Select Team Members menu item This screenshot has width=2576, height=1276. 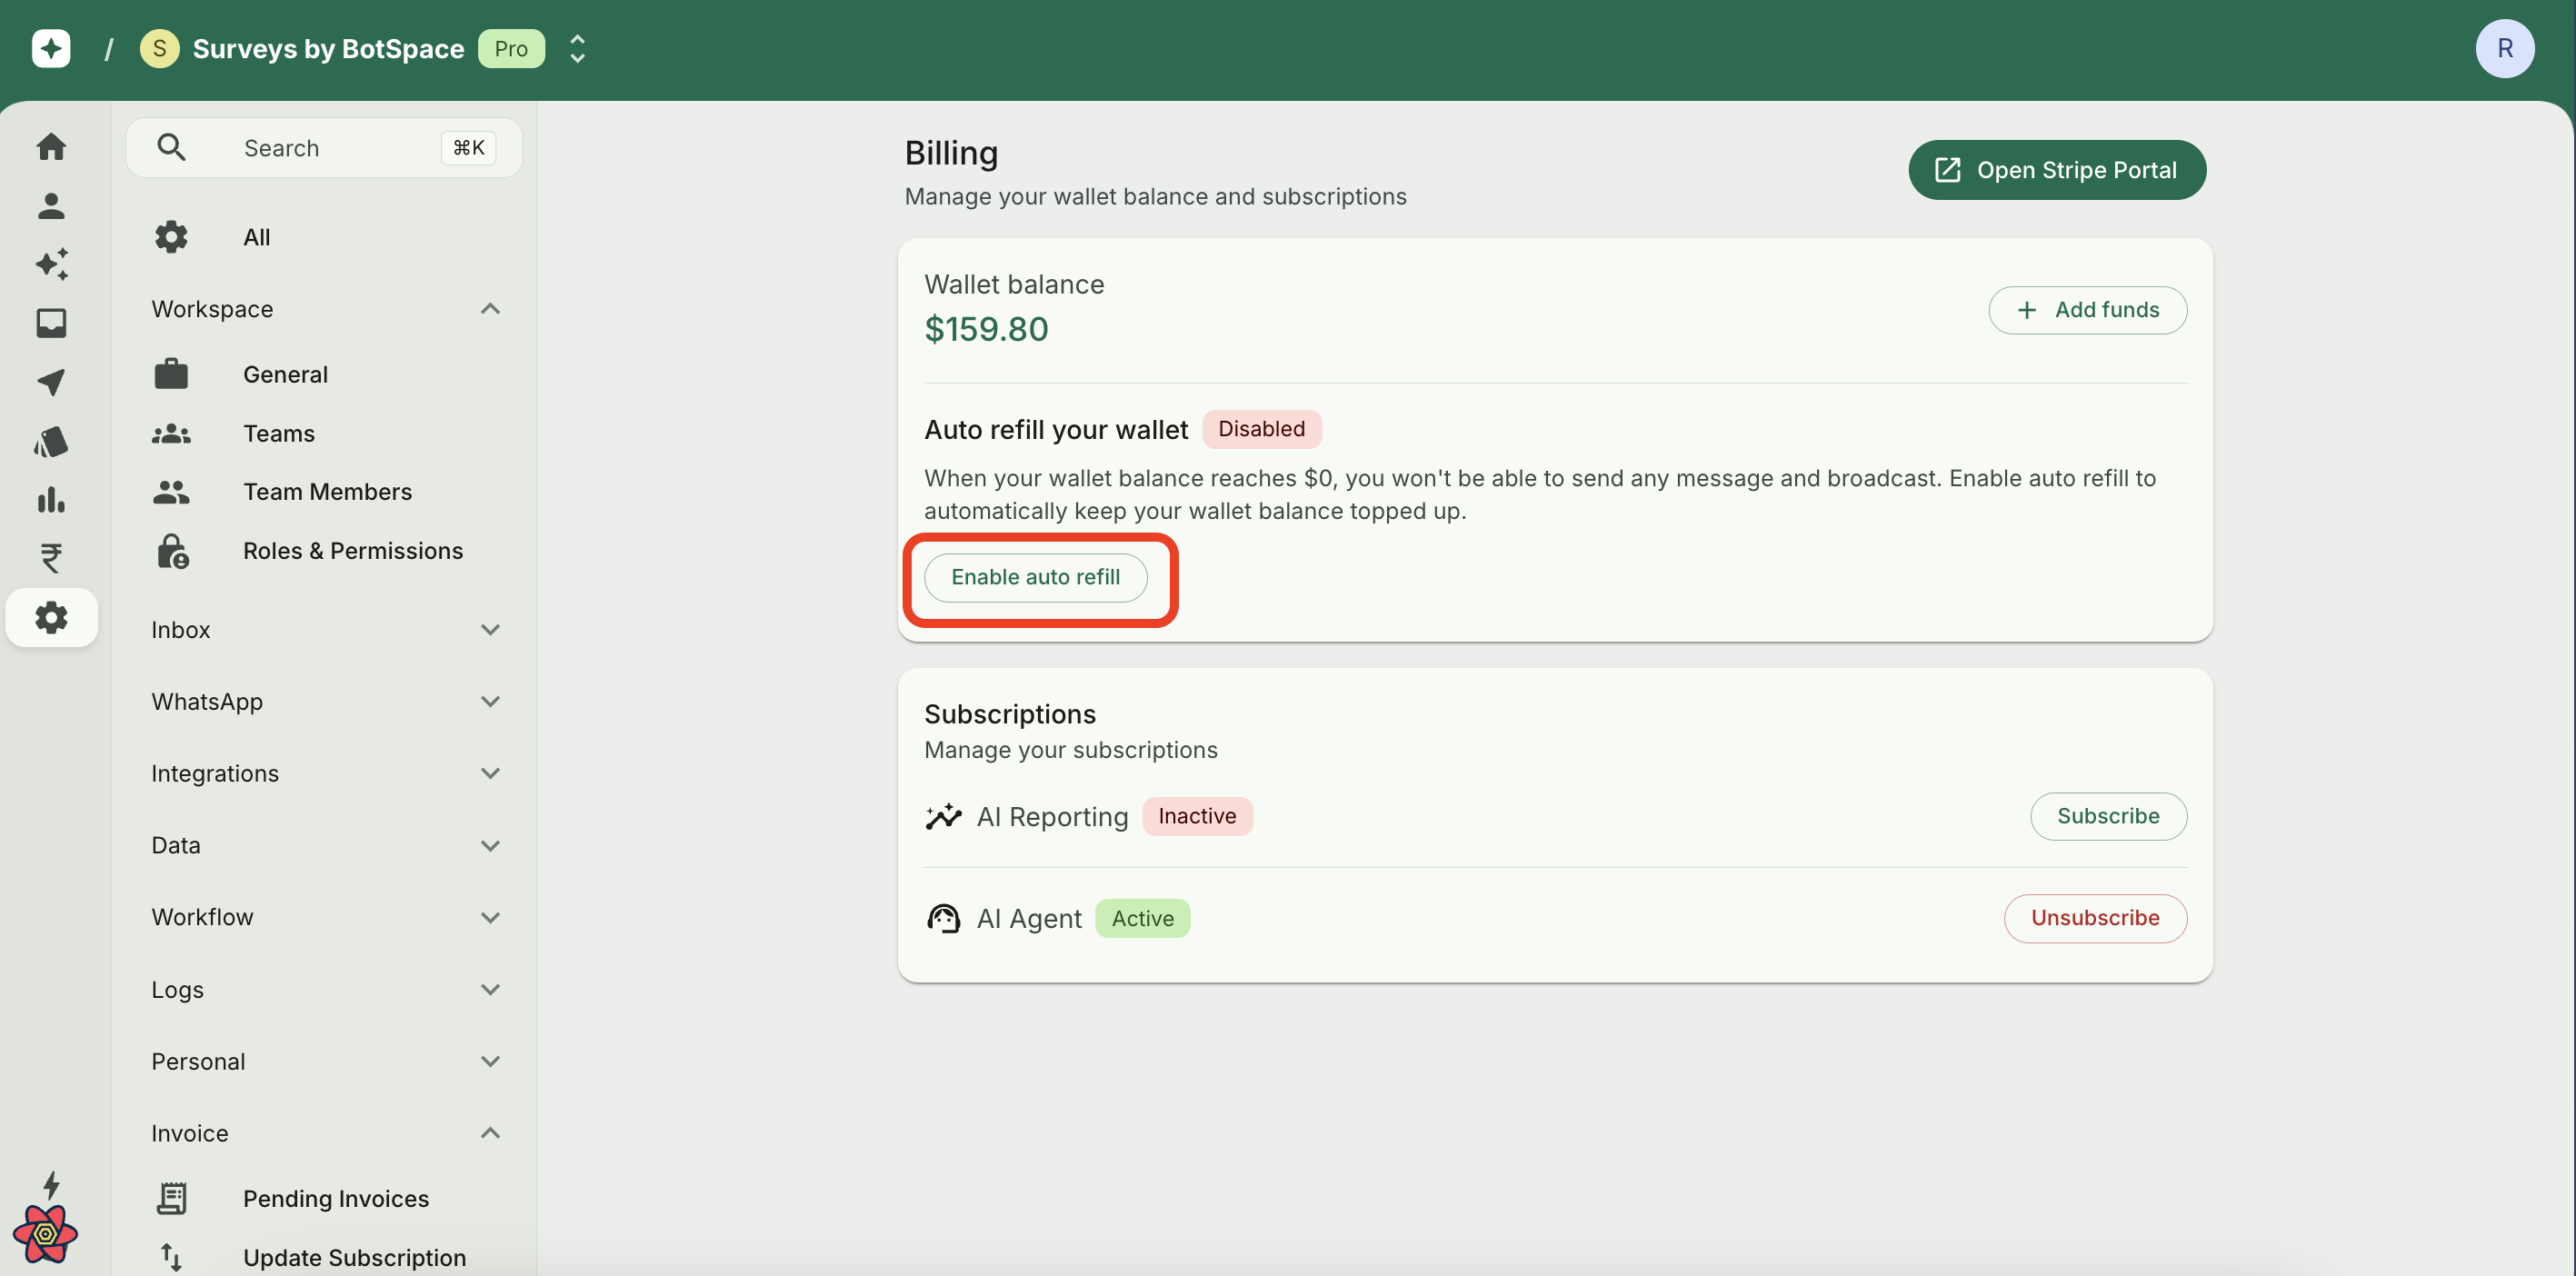tap(327, 492)
